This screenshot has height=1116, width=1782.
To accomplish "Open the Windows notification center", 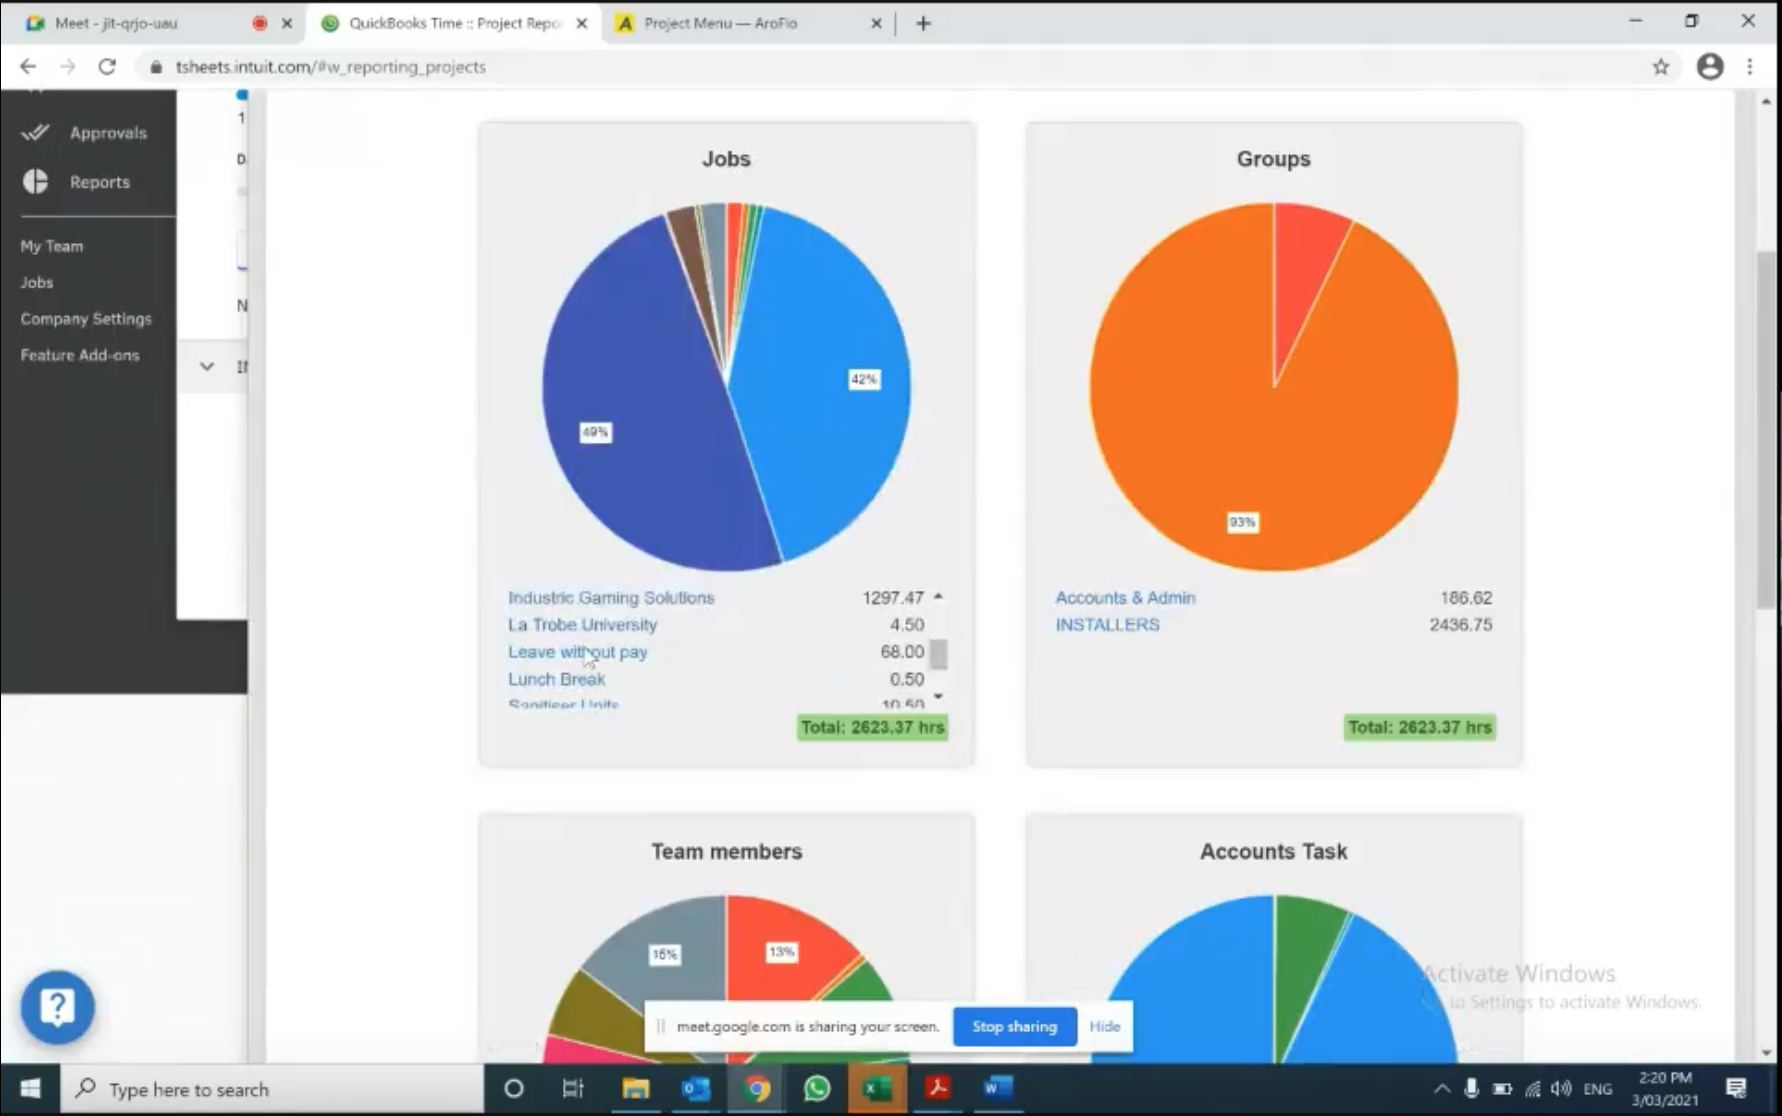I will tap(1737, 1089).
